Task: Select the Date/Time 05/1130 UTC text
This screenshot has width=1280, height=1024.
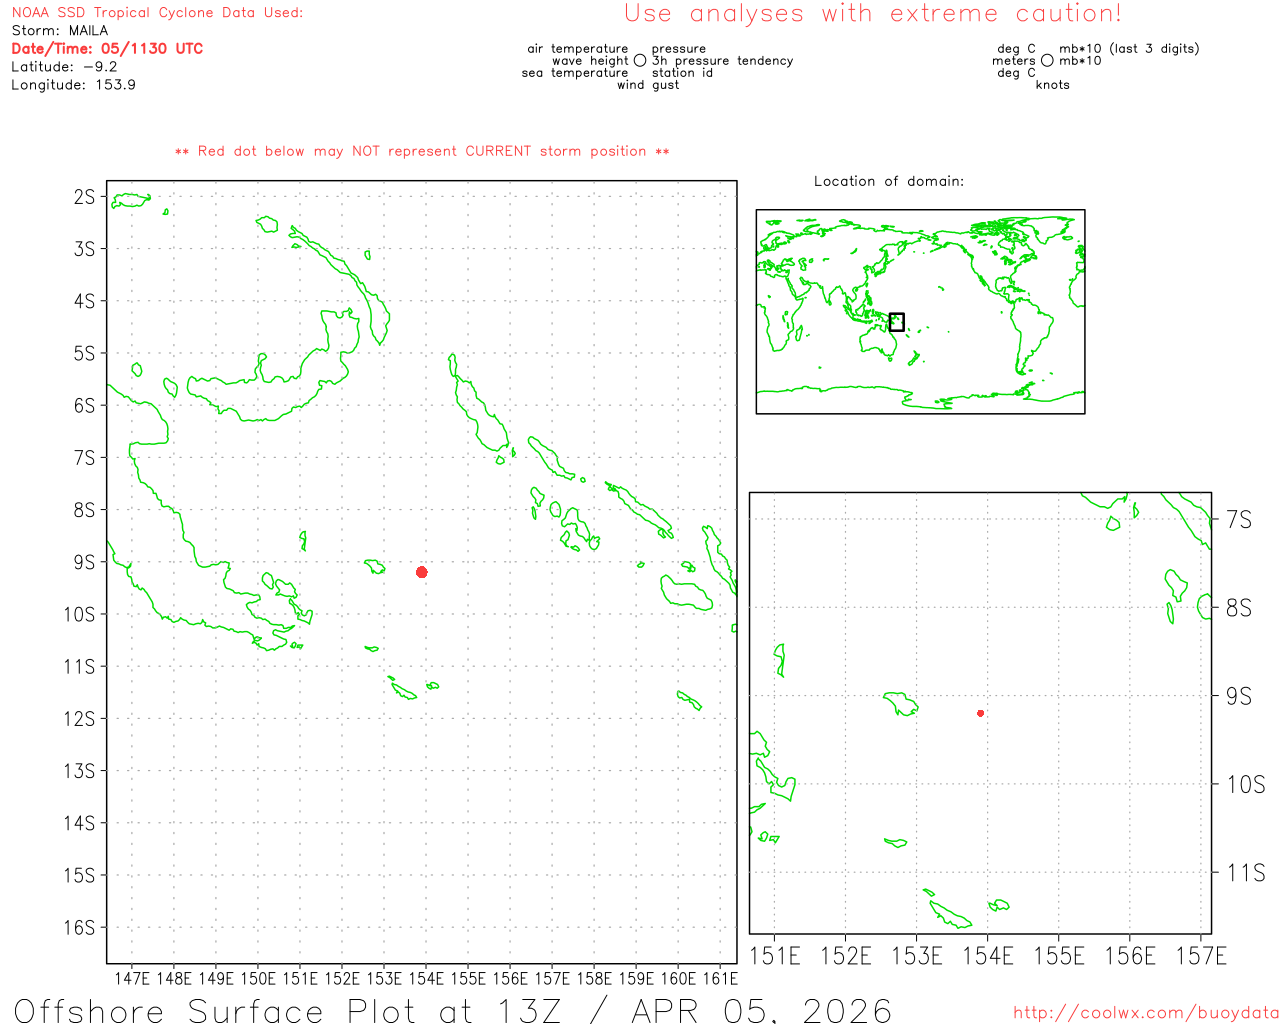Action: 107,49
